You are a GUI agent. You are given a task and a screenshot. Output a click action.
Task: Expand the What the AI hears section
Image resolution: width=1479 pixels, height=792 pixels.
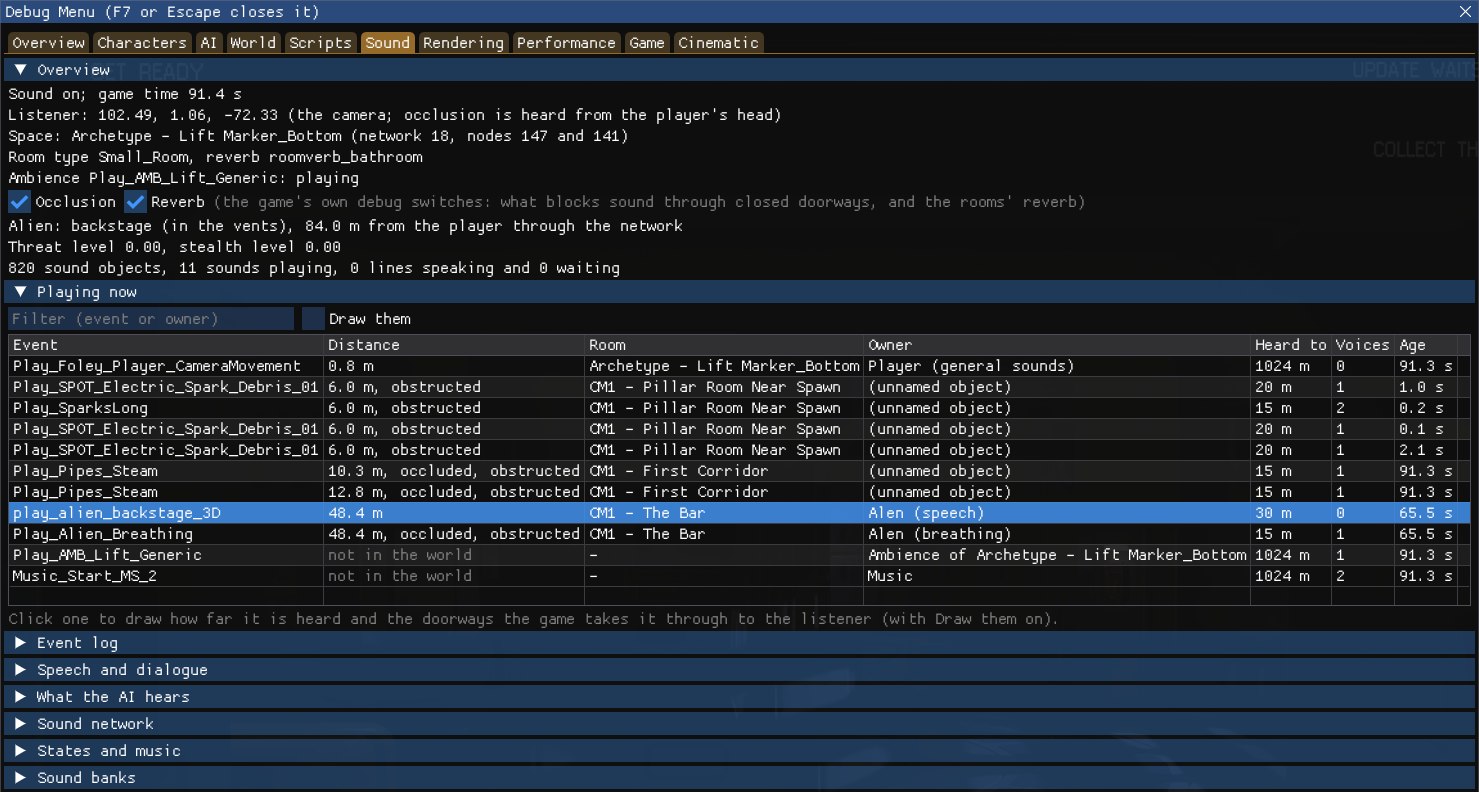pyautogui.click(x=739, y=697)
